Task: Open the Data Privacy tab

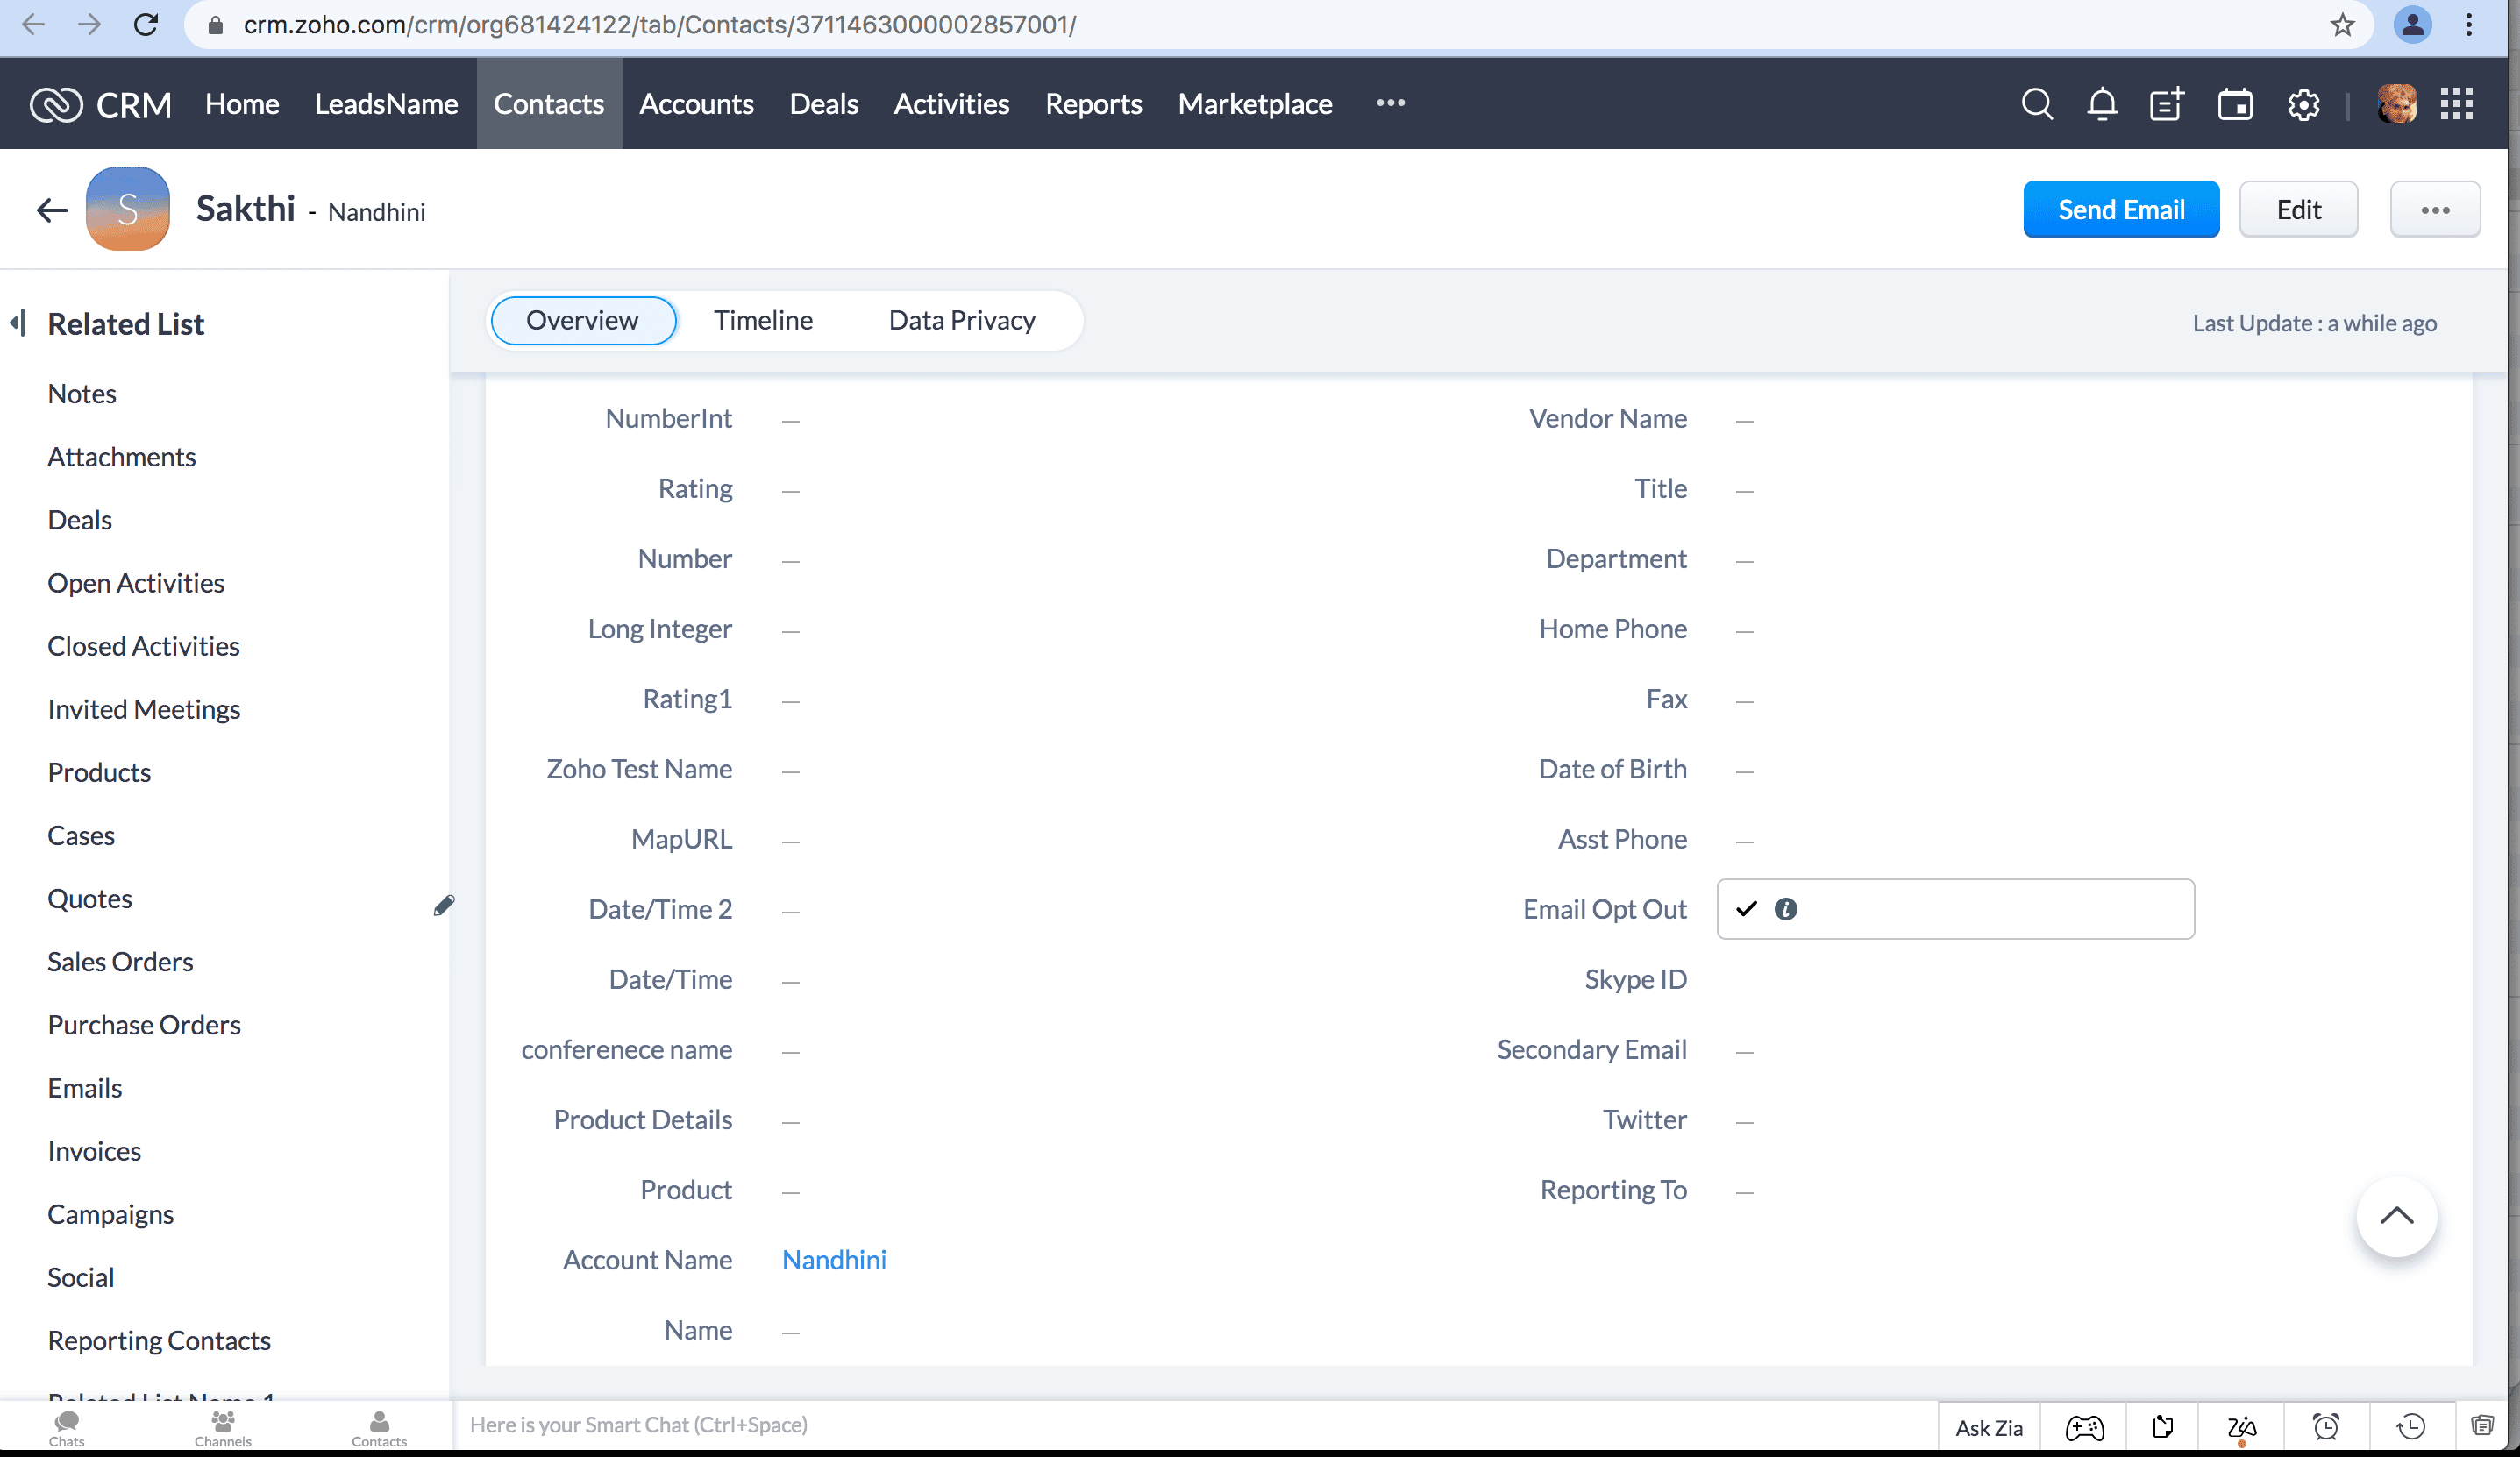Action: (962, 320)
